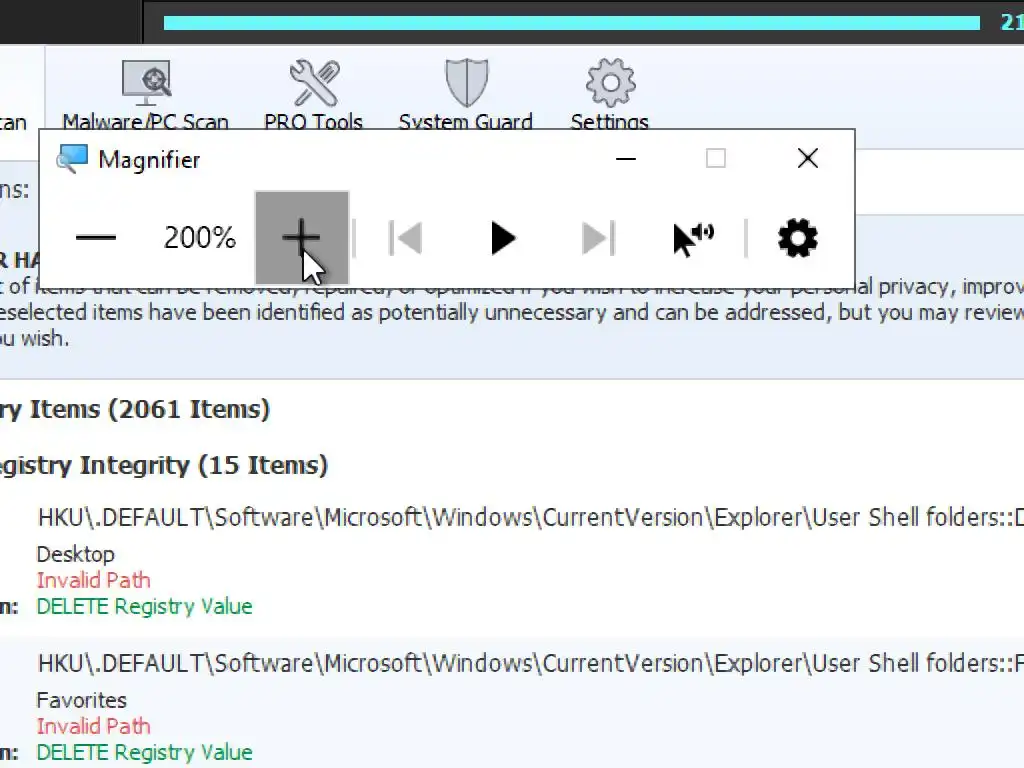Image resolution: width=1024 pixels, height=768 pixels.
Task: Click Invalid Path under Desktop entry
Action: 93,581
